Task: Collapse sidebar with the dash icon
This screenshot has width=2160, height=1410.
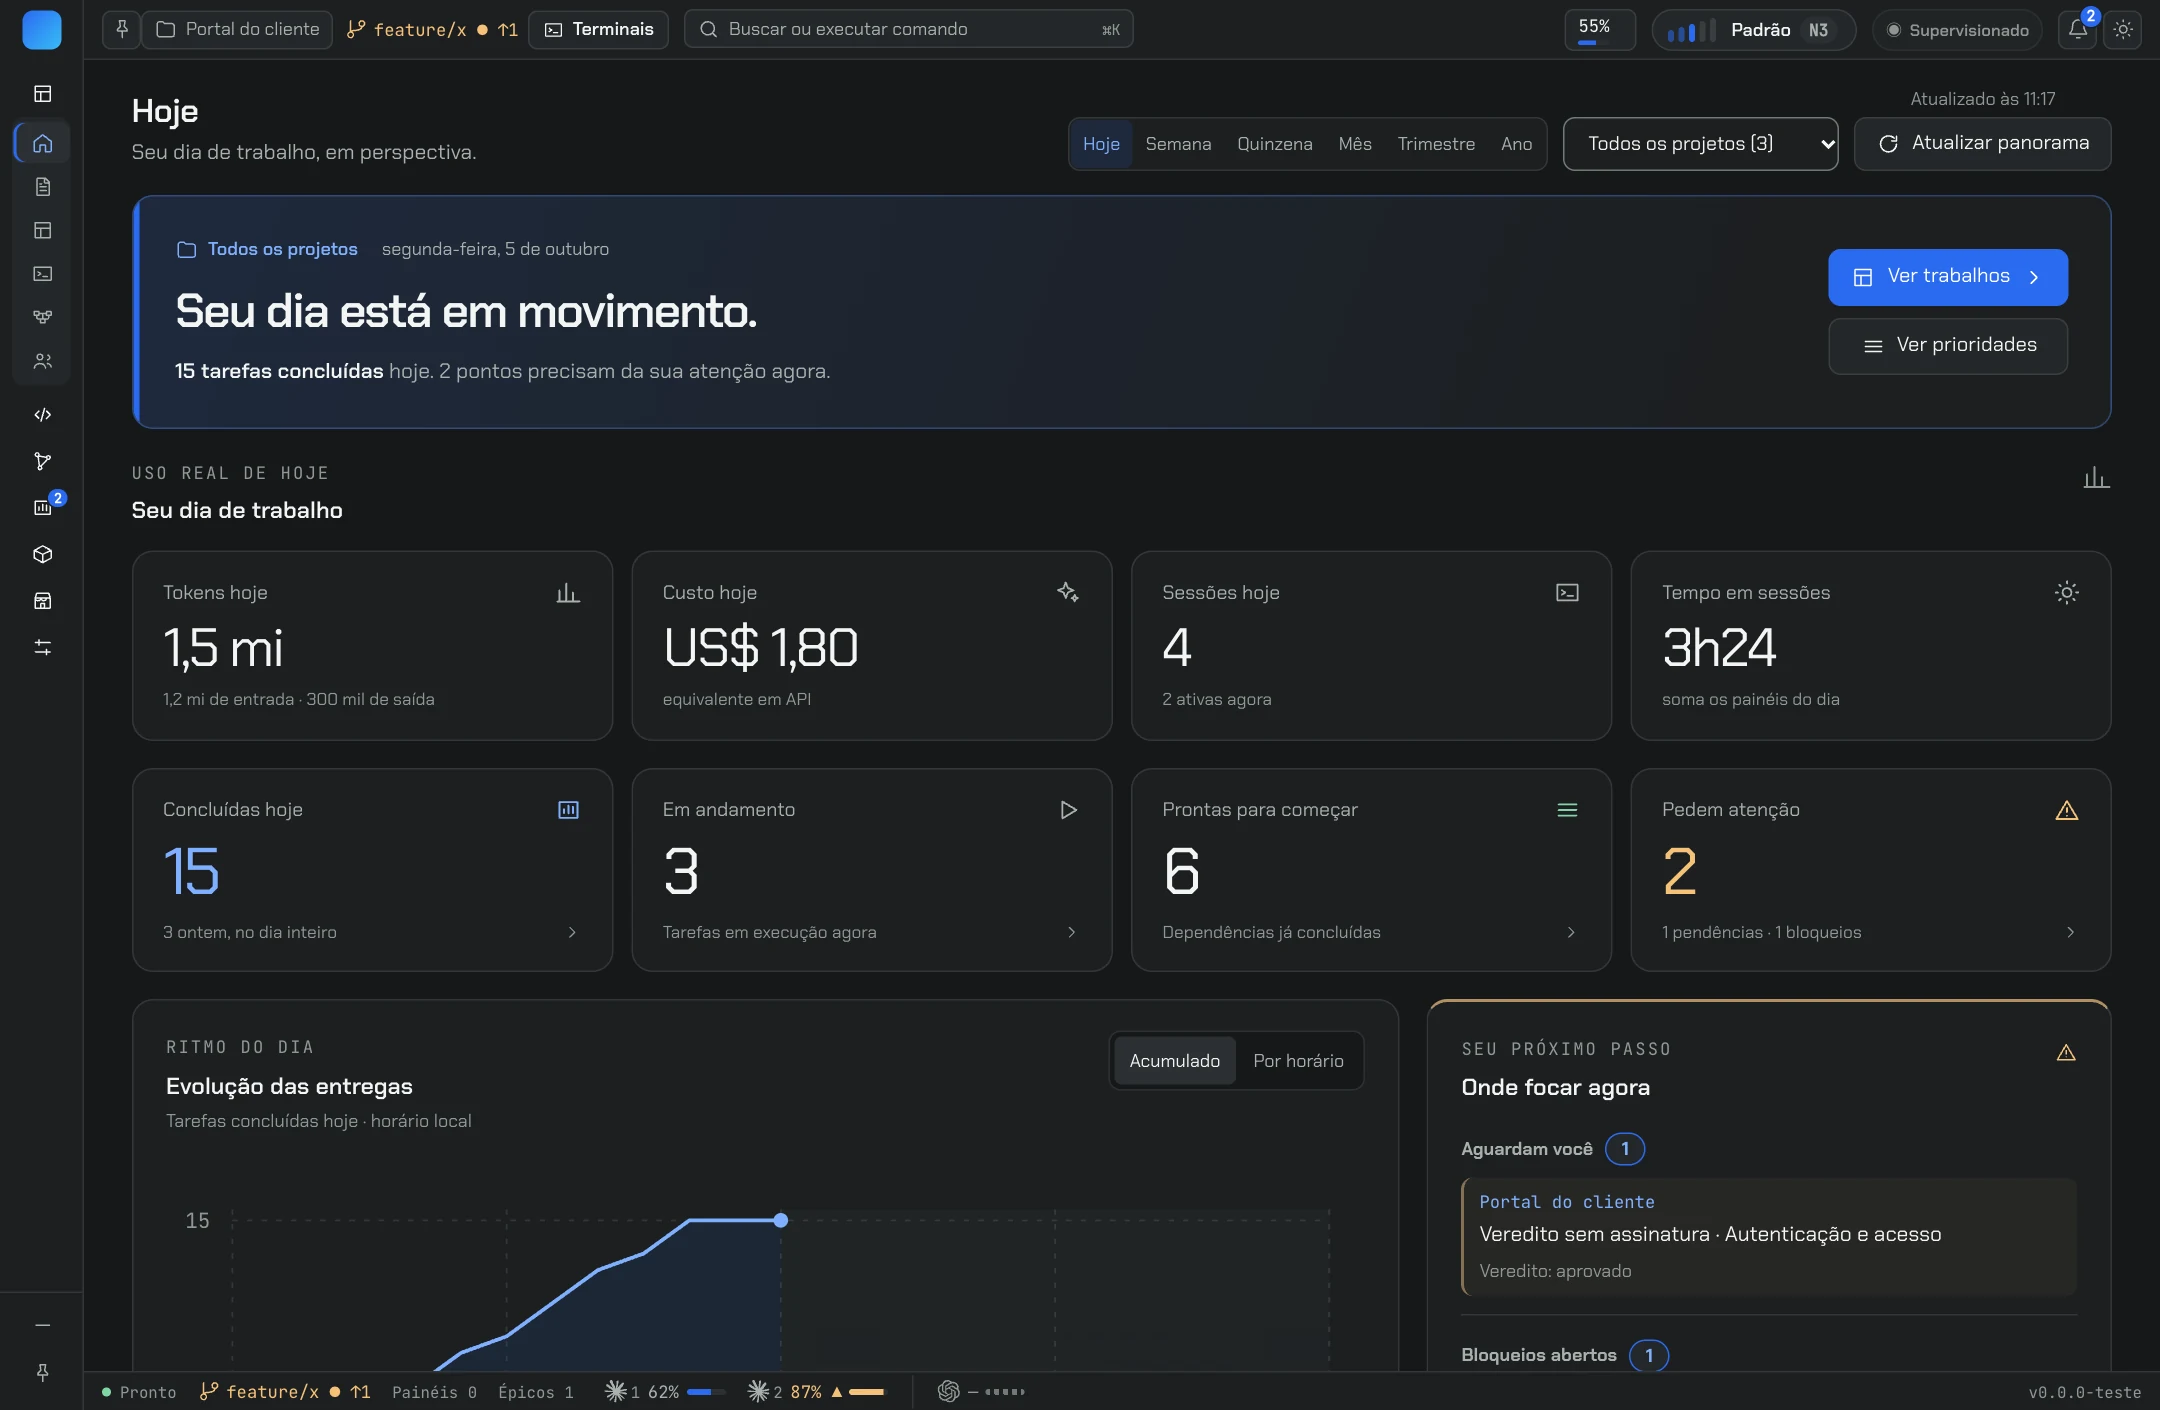Action: click(42, 1325)
